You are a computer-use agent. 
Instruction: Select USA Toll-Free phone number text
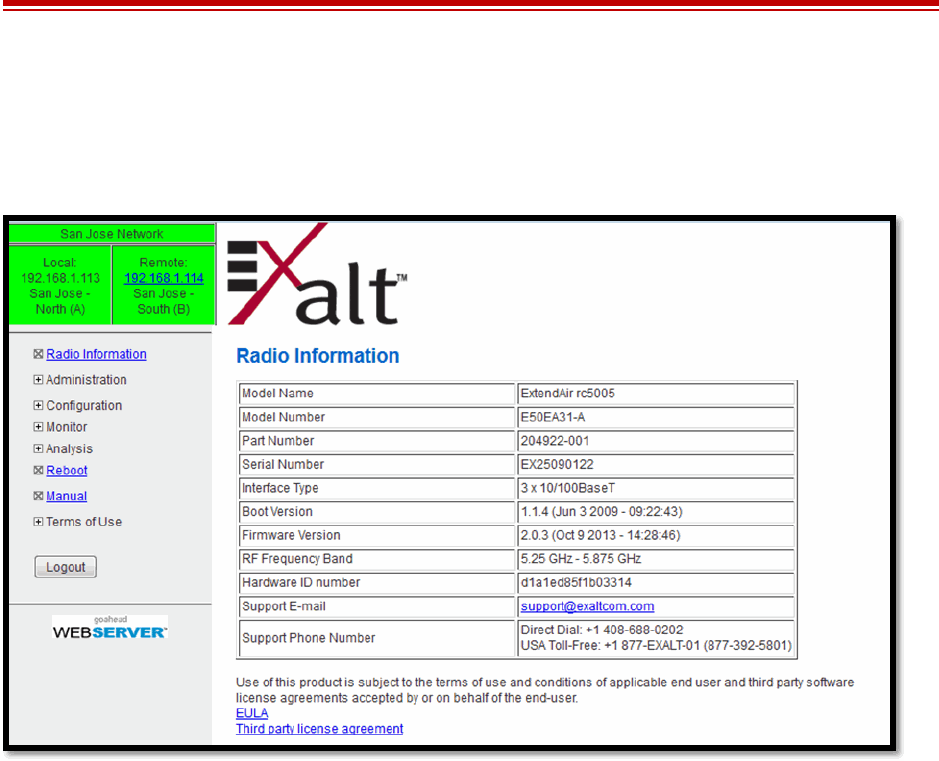(x=656, y=645)
